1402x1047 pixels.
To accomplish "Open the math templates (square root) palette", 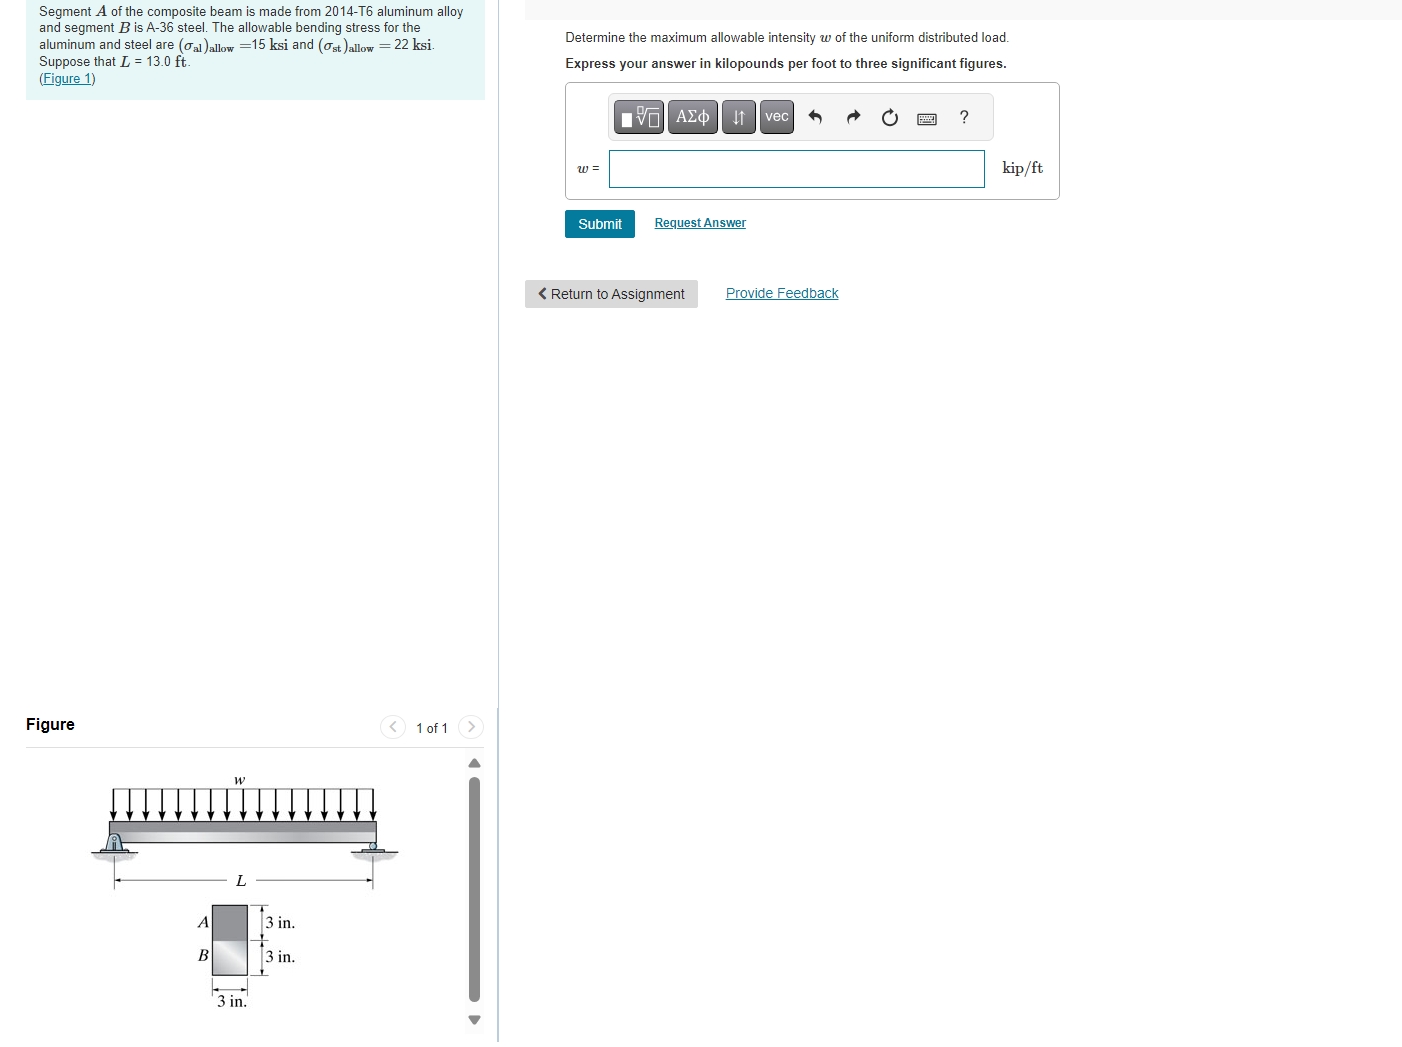I will 639,117.
